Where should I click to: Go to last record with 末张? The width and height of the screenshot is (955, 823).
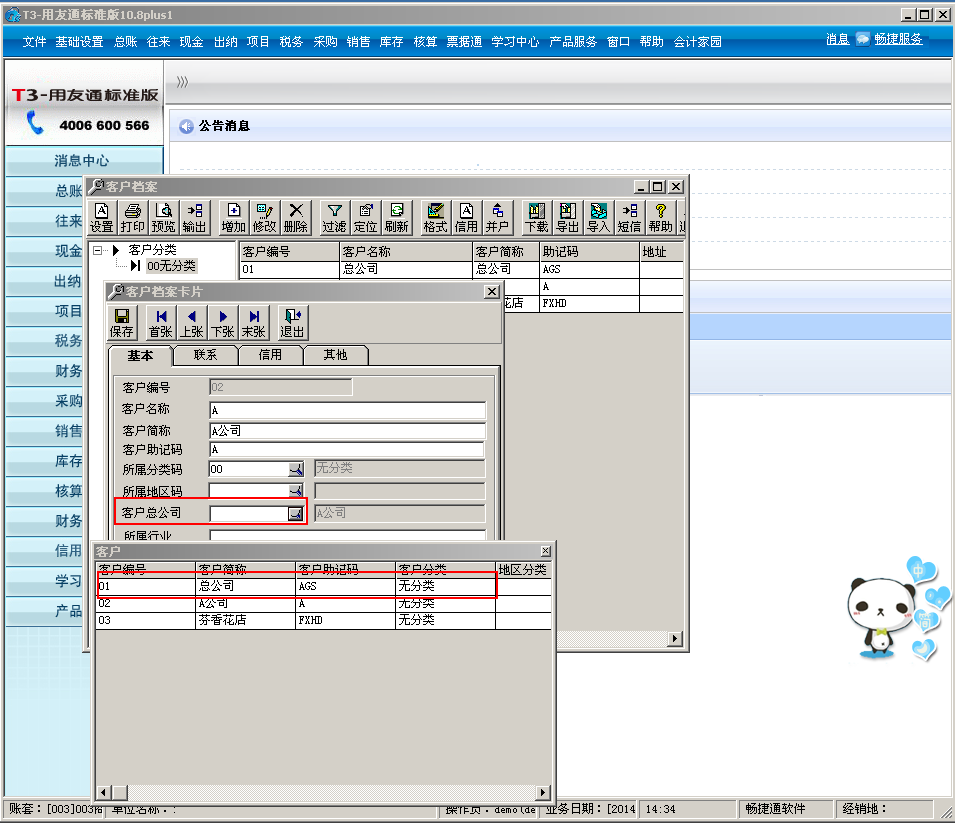[x=254, y=323]
